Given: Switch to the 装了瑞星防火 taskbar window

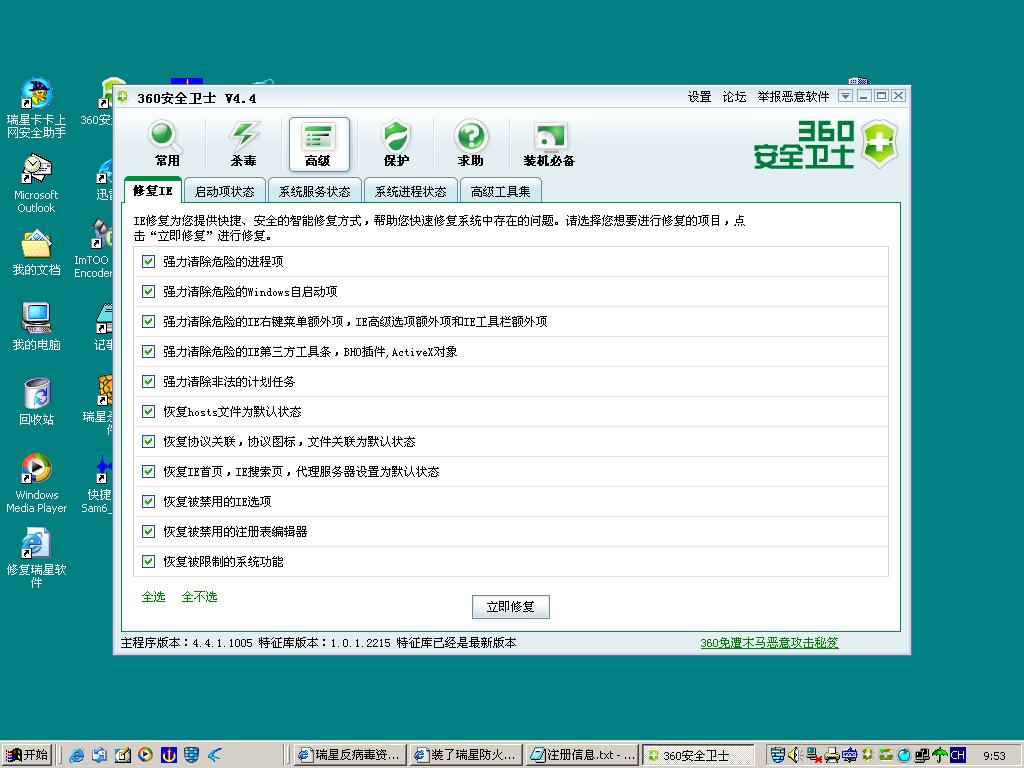Looking at the screenshot, I should (x=466, y=755).
